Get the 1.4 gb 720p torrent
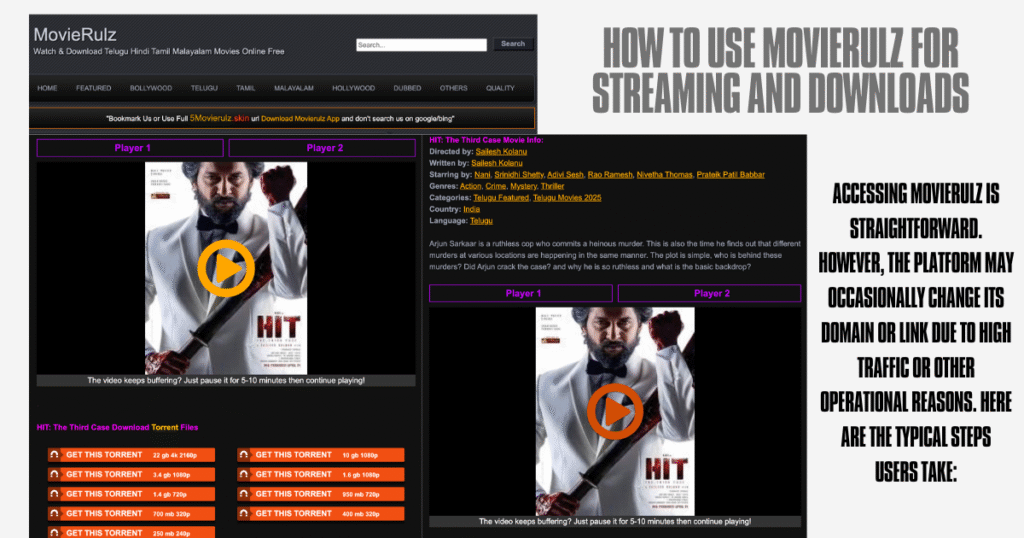Viewport: 1024px width, 538px height. pos(131,494)
